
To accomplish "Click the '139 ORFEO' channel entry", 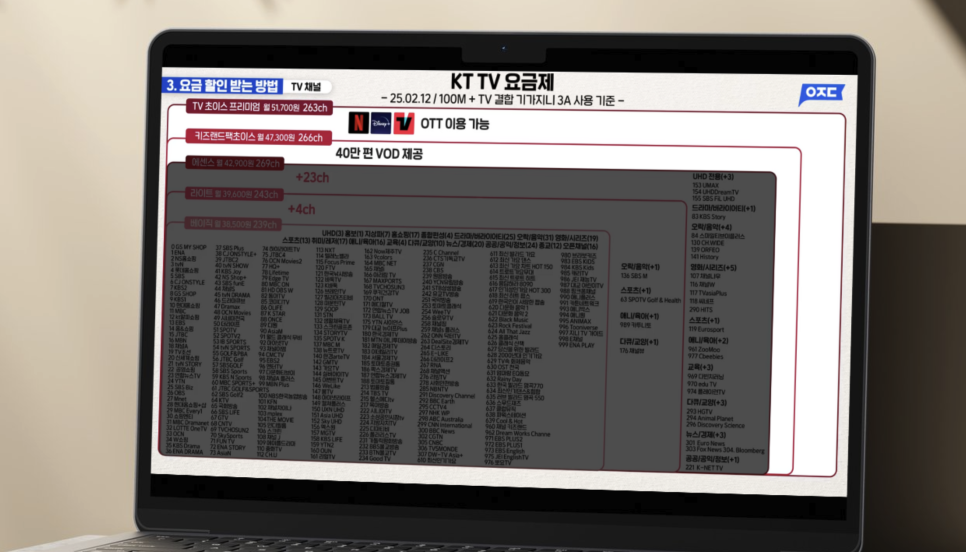I will [705, 250].
